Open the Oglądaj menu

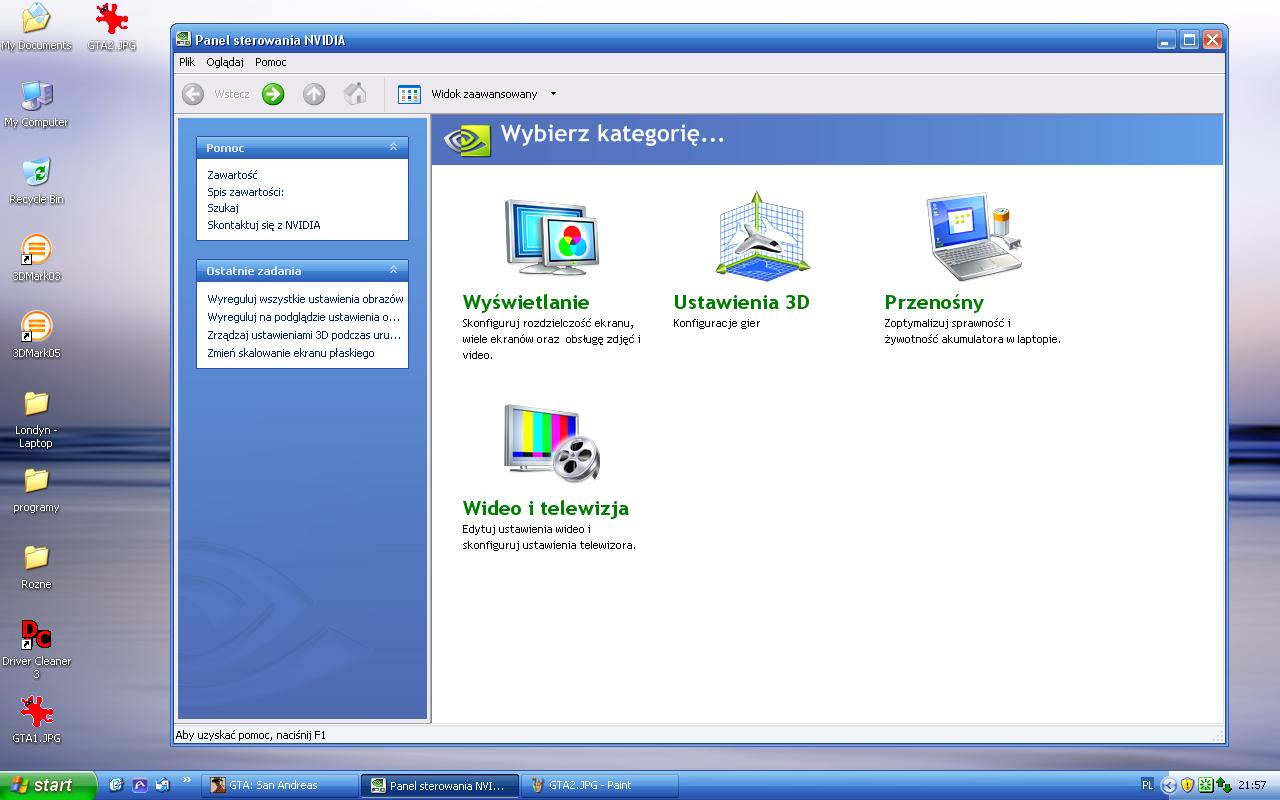(225, 62)
